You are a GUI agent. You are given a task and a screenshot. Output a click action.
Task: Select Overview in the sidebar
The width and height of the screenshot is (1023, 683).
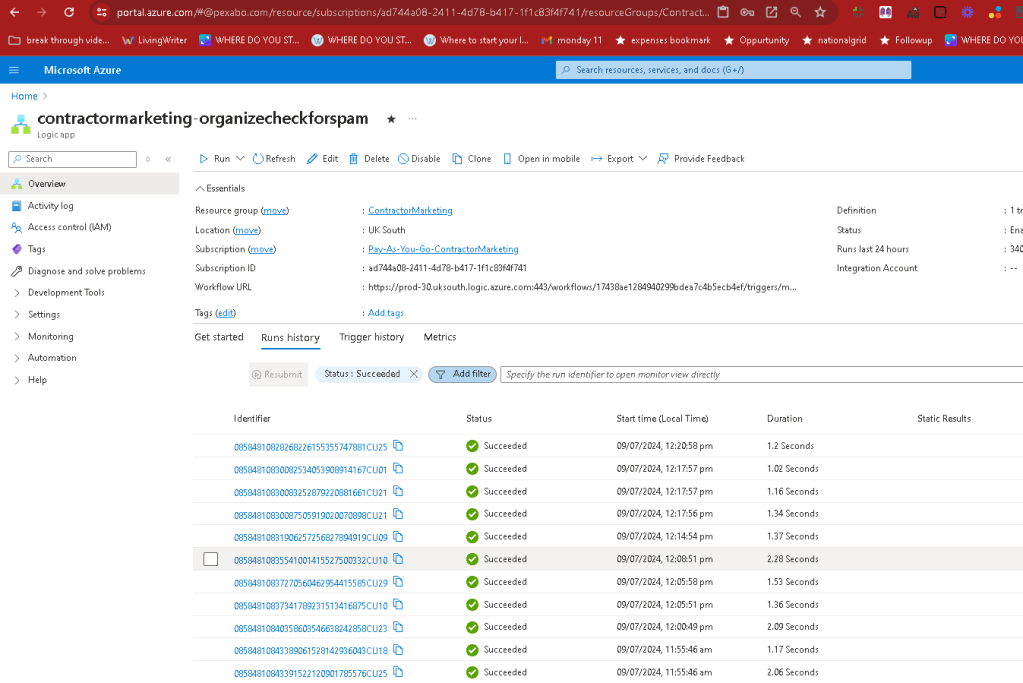[x=89, y=184]
